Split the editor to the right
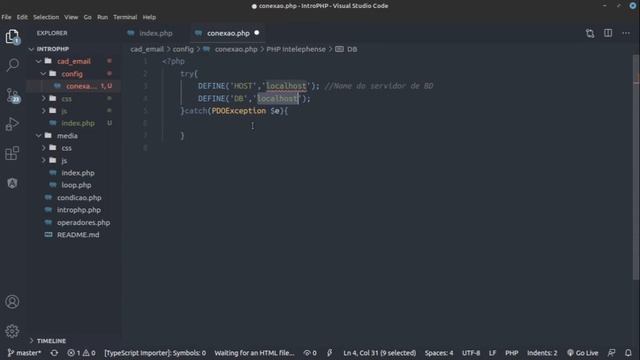Screen dimensions: 640x360 point(608,33)
